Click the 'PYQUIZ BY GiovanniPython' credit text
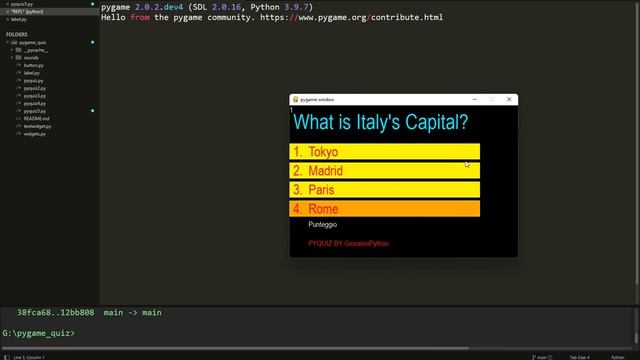The image size is (640, 360). click(x=349, y=244)
